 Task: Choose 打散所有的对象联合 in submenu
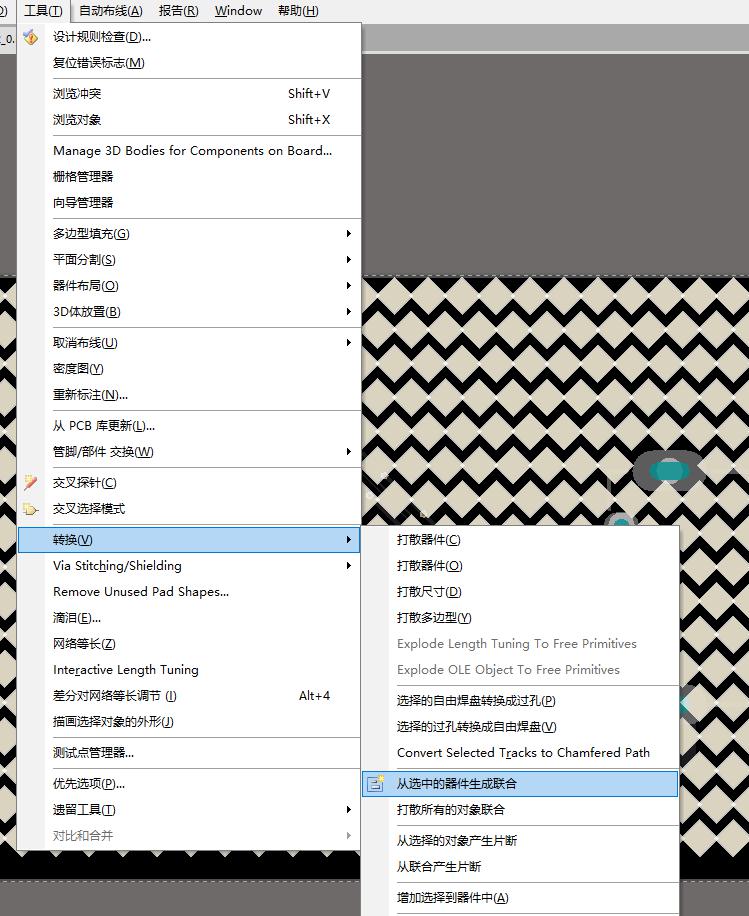click(x=451, y=810)
